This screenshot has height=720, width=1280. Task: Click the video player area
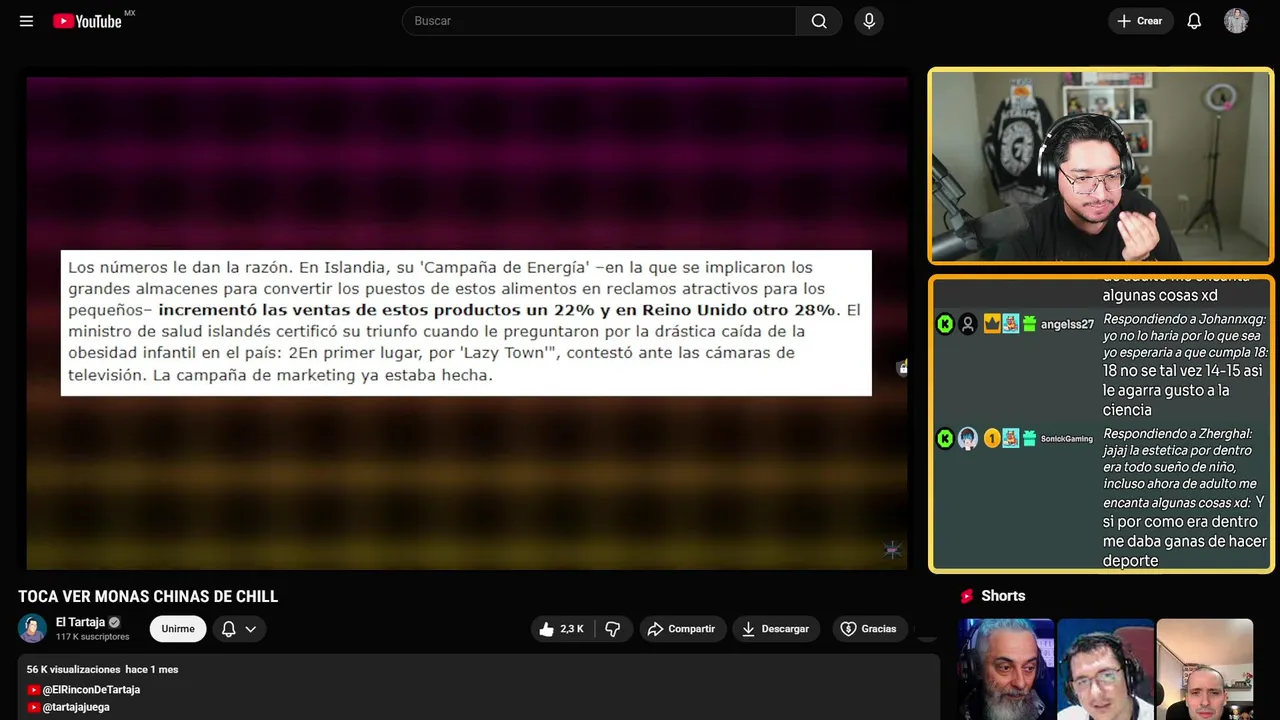point(466,323)
